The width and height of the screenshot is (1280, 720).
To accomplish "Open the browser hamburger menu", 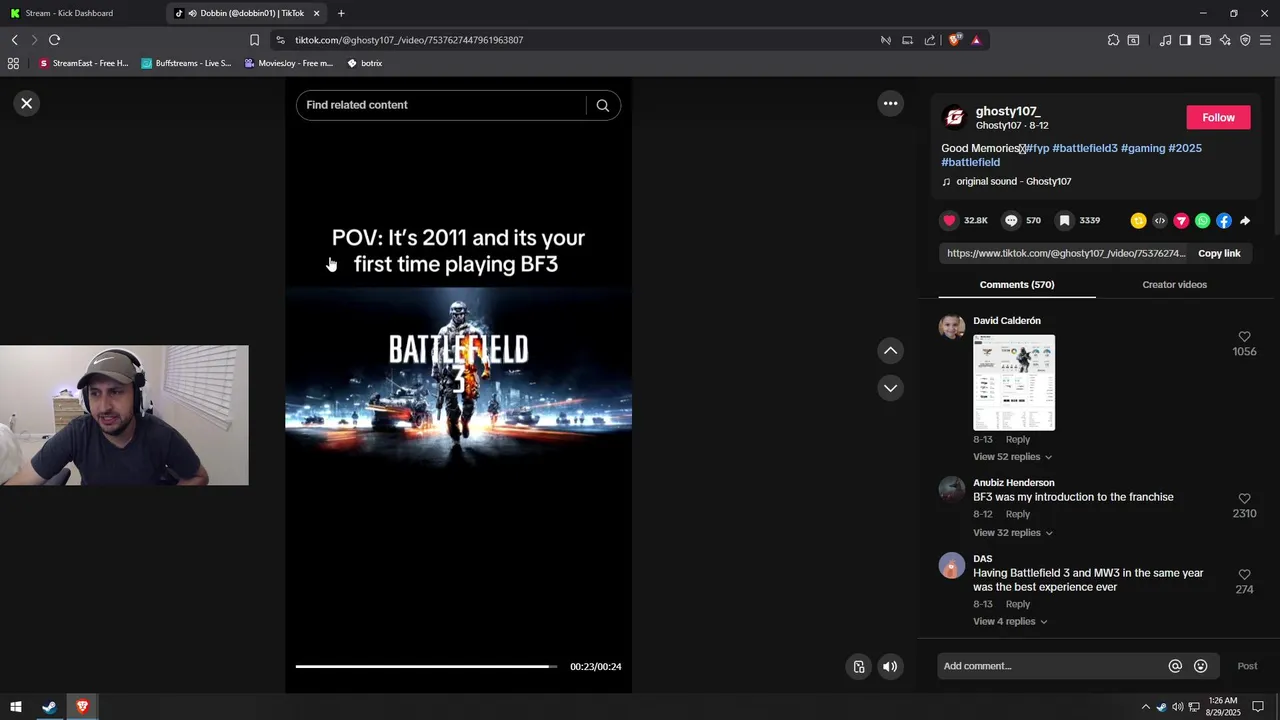I will (1265, 40).
